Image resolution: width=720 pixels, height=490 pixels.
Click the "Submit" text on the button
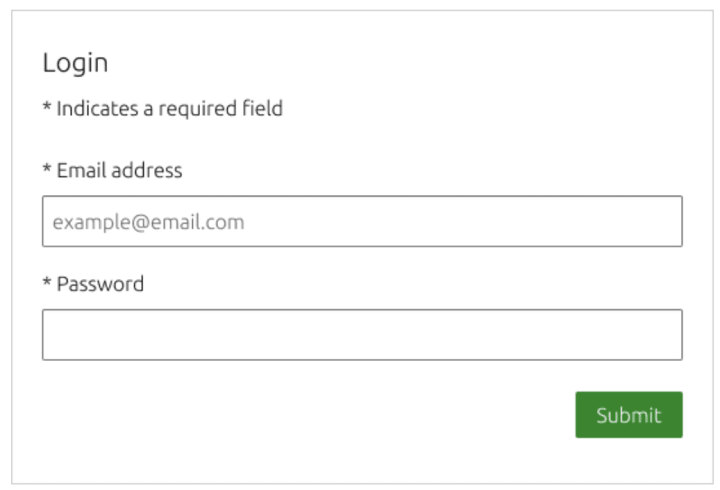[629, 415]
